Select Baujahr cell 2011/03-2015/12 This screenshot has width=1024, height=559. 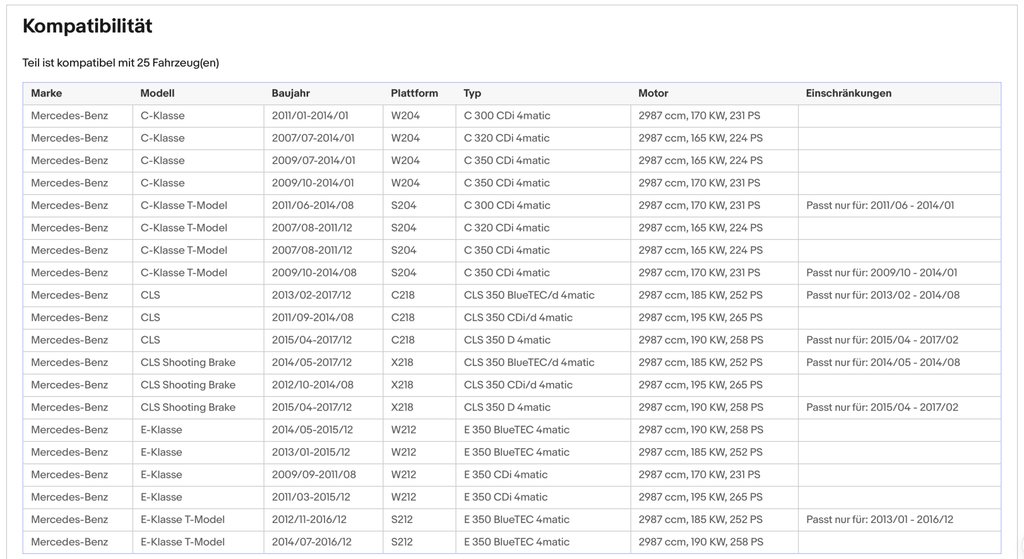pos(311,497)
